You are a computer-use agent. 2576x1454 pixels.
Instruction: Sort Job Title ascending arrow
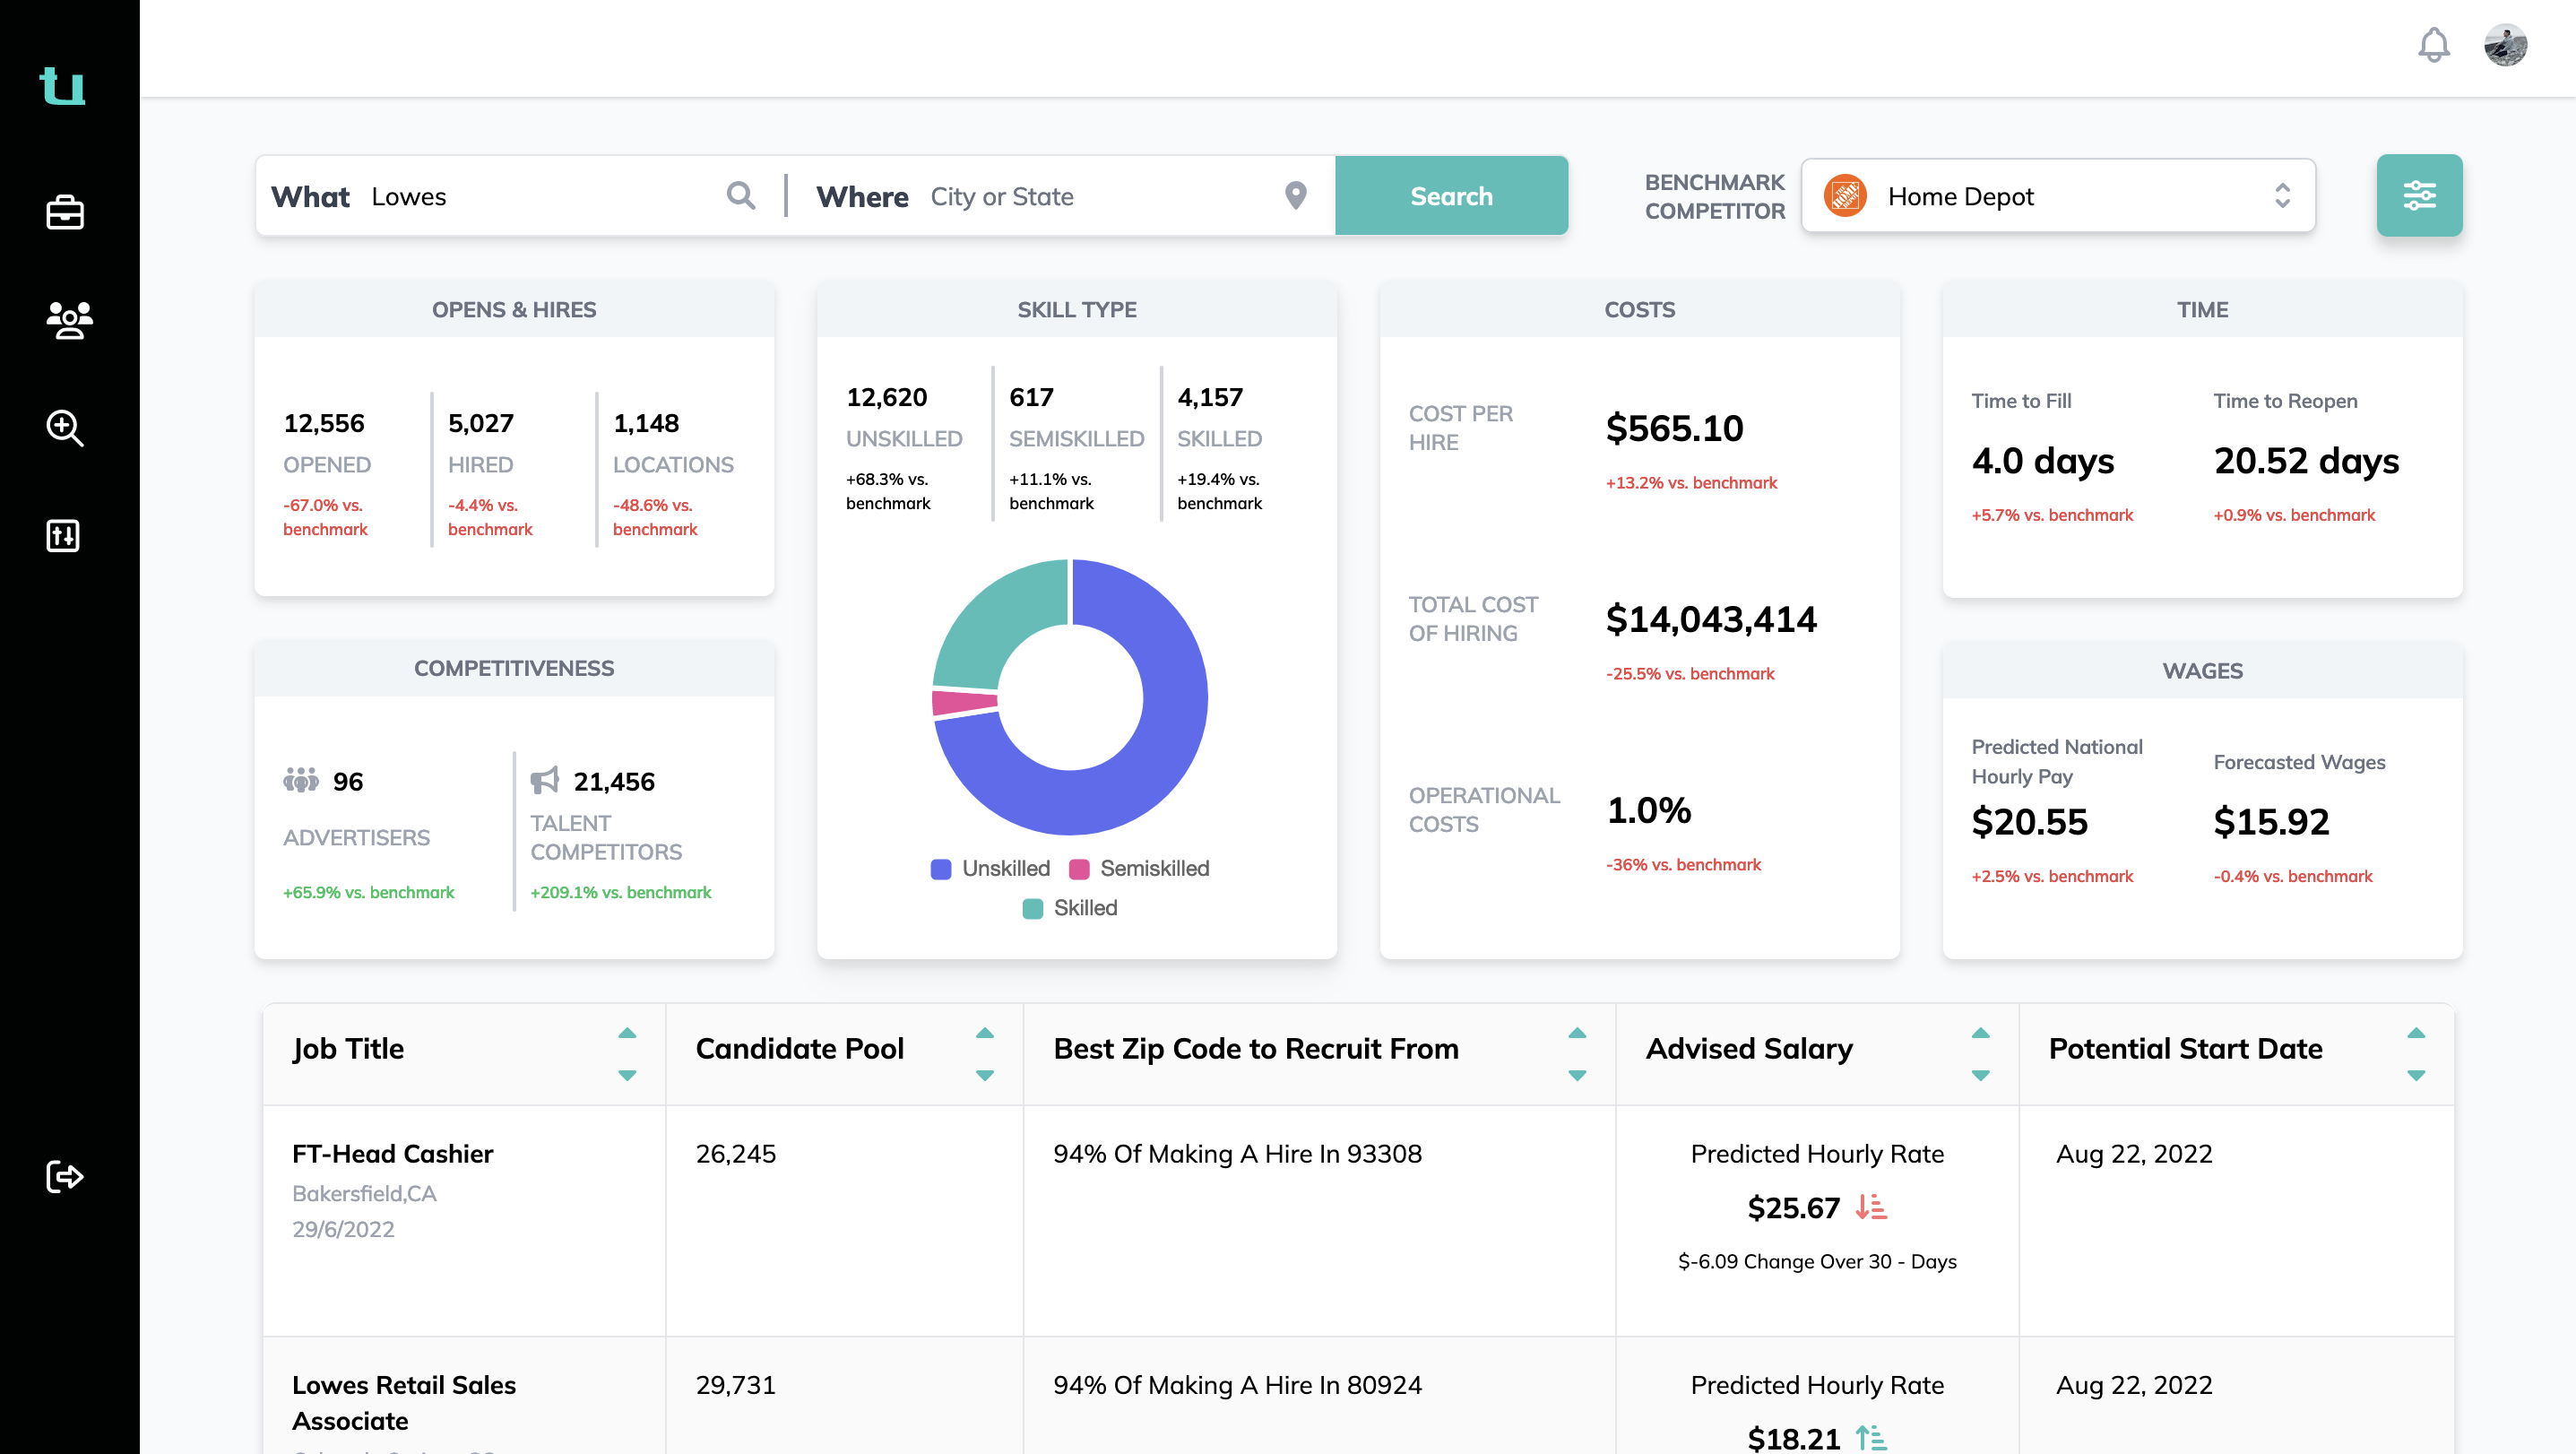(627, 1033)
